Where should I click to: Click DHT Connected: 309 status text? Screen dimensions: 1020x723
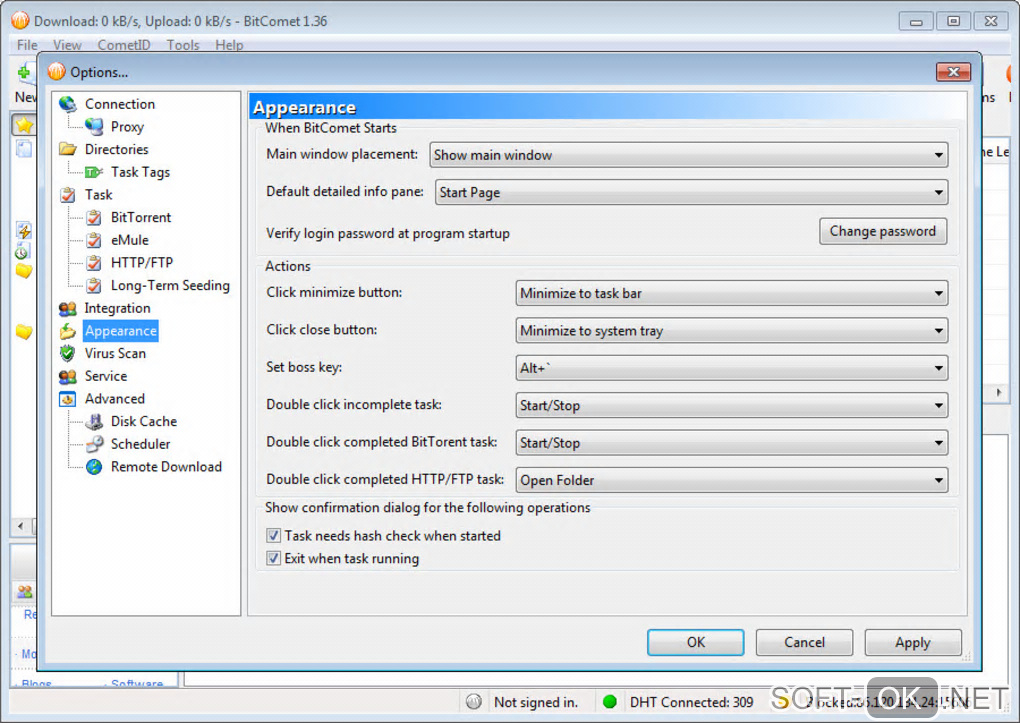[691, 702]
